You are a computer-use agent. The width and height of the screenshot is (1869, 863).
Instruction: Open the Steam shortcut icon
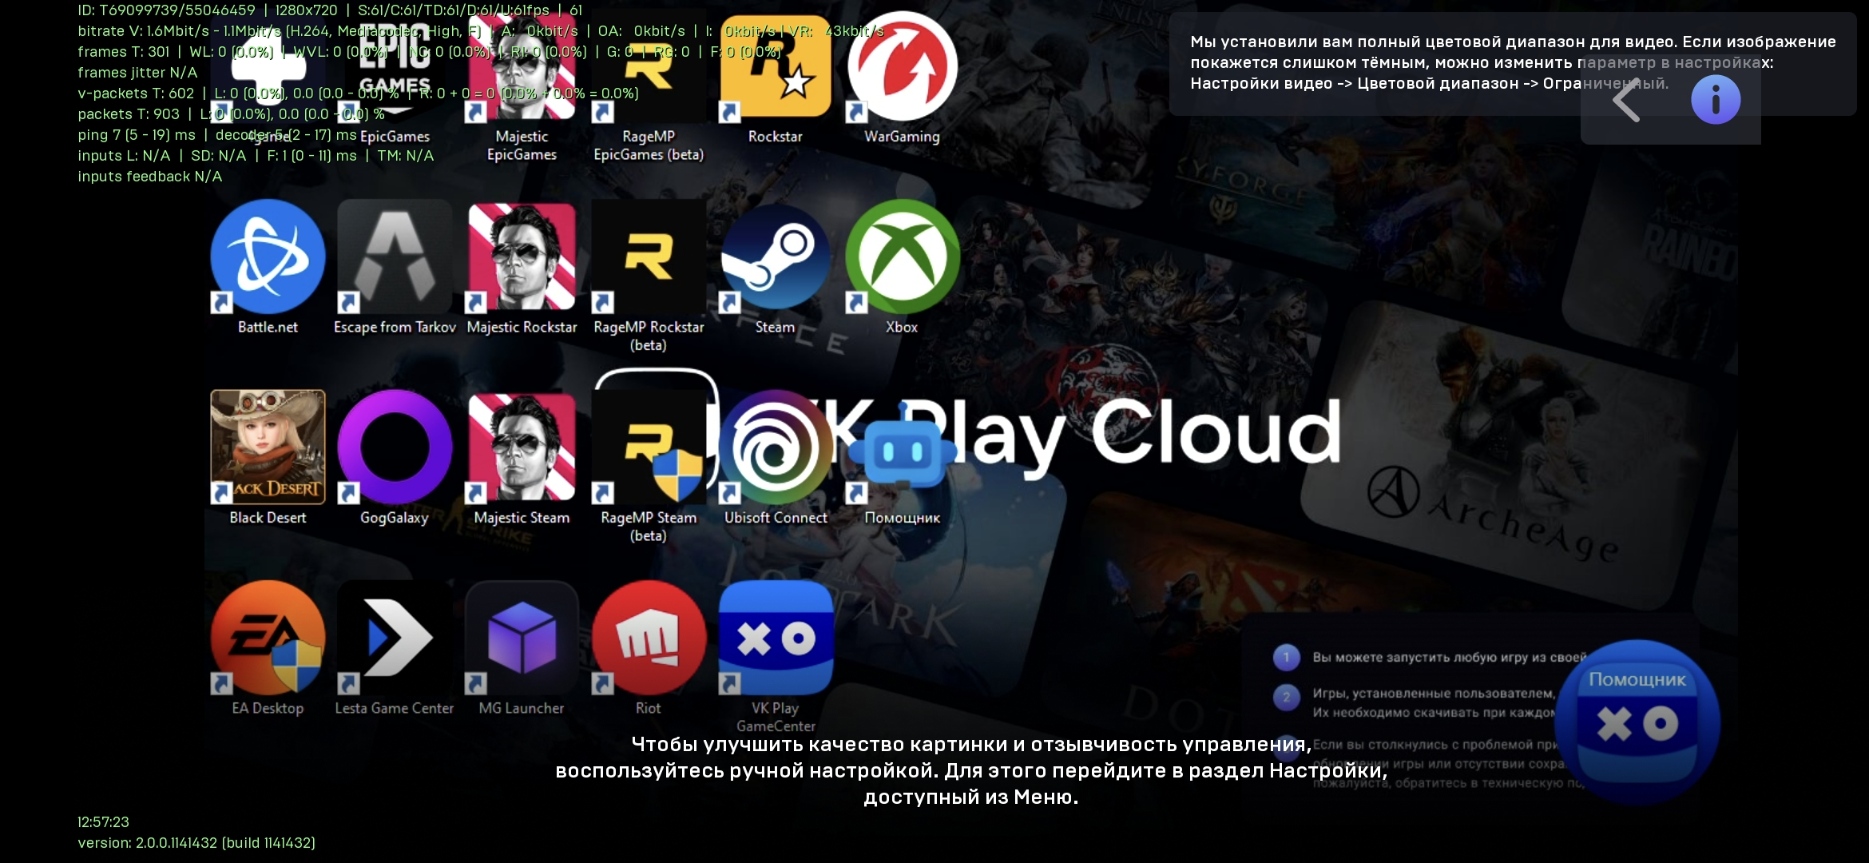coord(775,267)
